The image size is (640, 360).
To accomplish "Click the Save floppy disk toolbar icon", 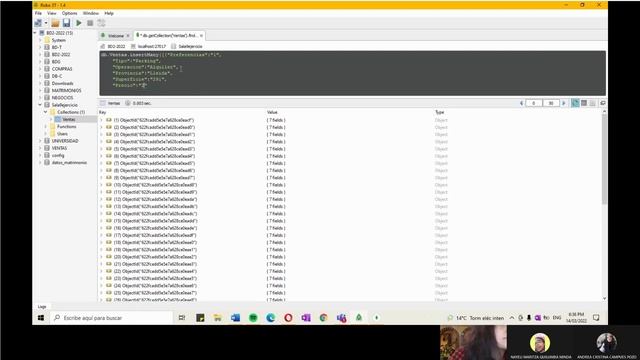I will click(x=66, y=23).
